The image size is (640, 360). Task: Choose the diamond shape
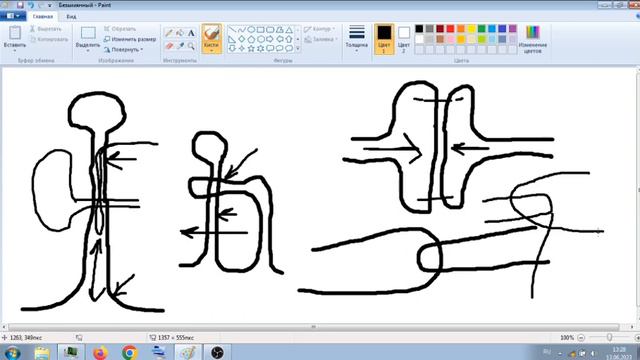tap(242, 39)
